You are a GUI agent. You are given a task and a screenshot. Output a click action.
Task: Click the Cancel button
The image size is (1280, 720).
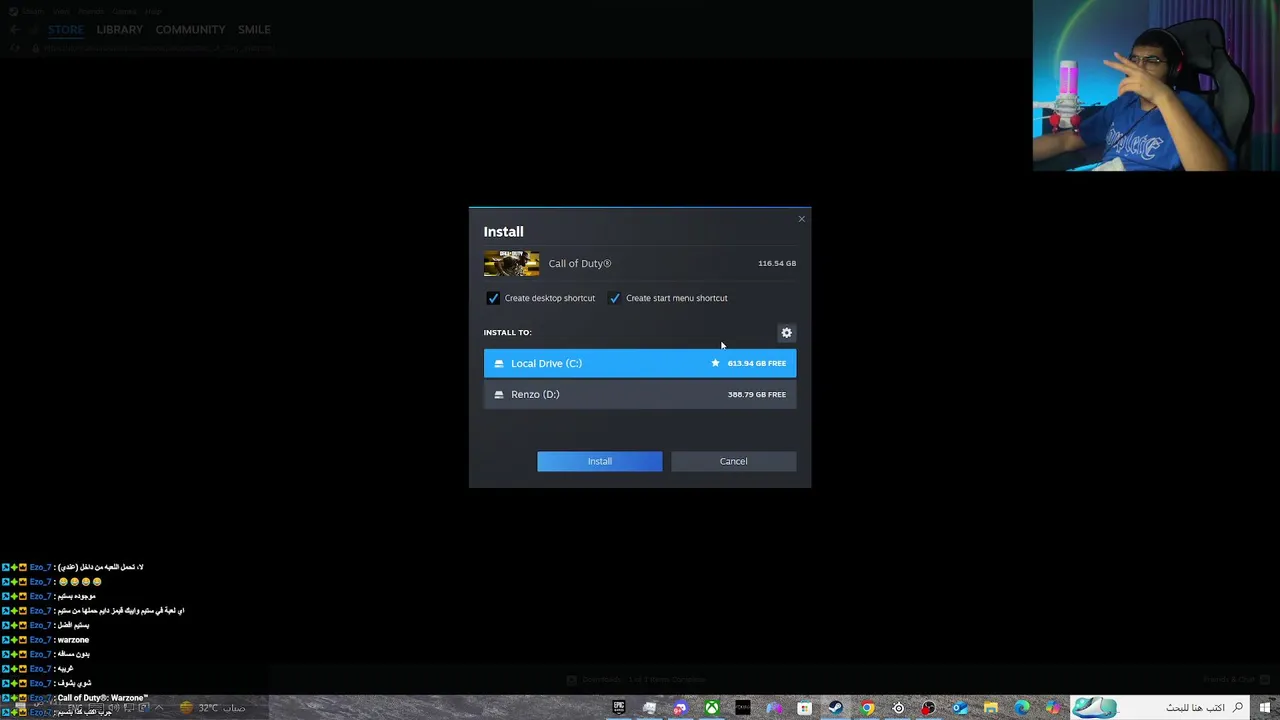(733, 461)
